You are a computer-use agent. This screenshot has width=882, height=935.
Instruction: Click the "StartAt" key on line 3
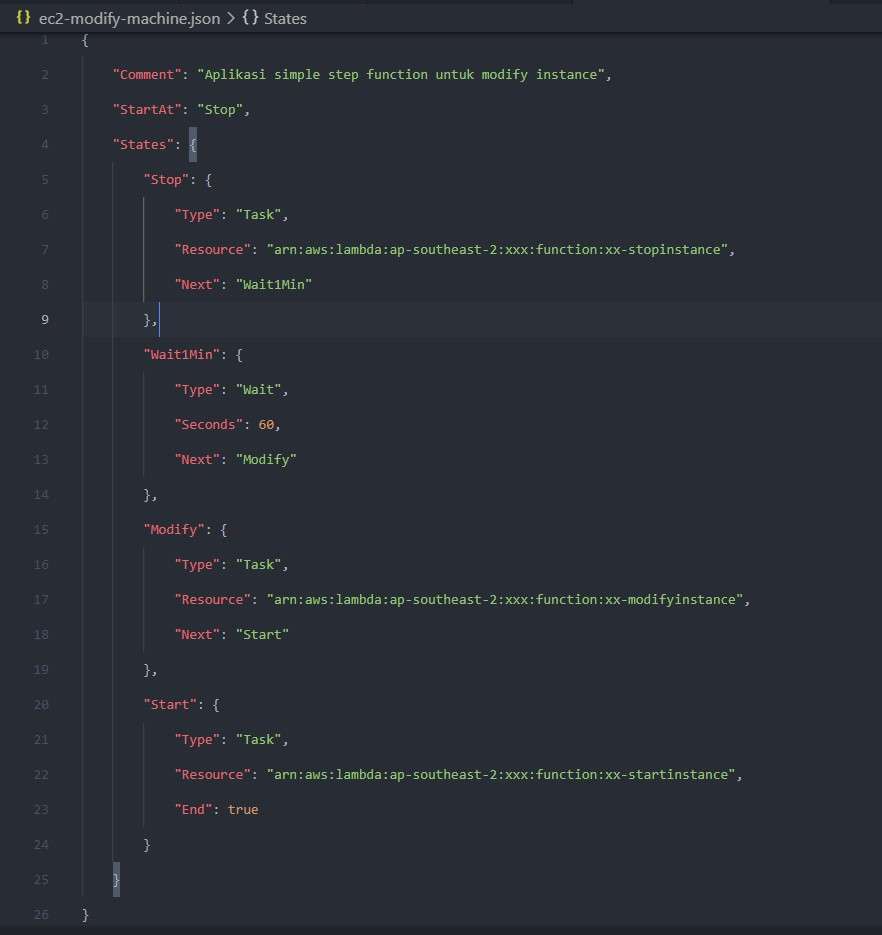pos(144,109)
